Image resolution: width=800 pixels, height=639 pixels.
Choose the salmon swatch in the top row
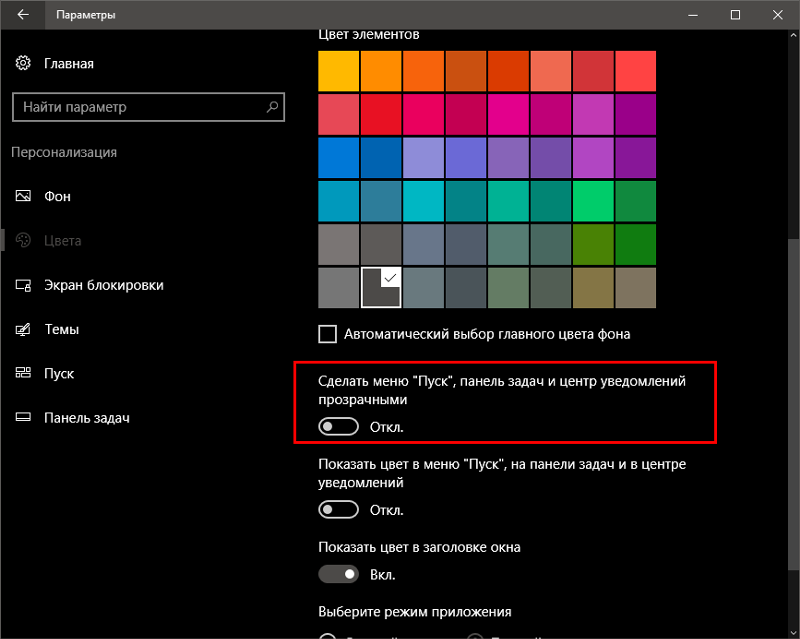point(551,71)
